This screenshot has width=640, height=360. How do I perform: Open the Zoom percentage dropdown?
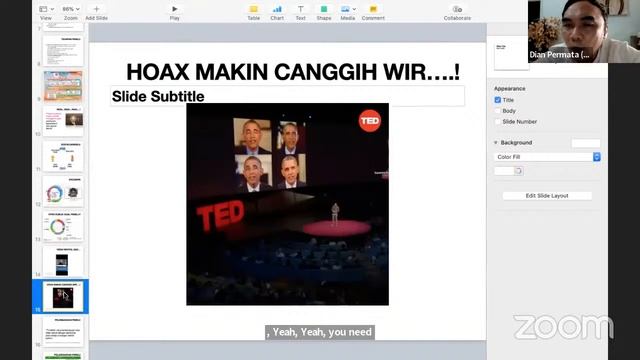pos(71,12)
